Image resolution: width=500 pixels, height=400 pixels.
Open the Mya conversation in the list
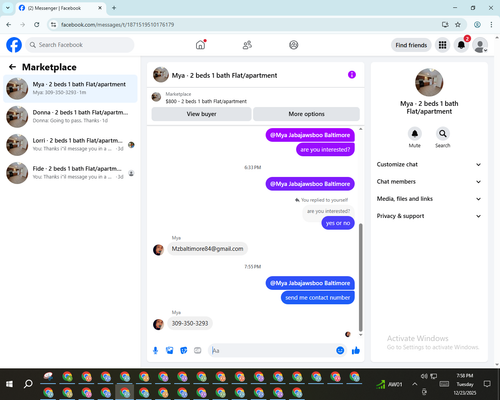[70, 89]
